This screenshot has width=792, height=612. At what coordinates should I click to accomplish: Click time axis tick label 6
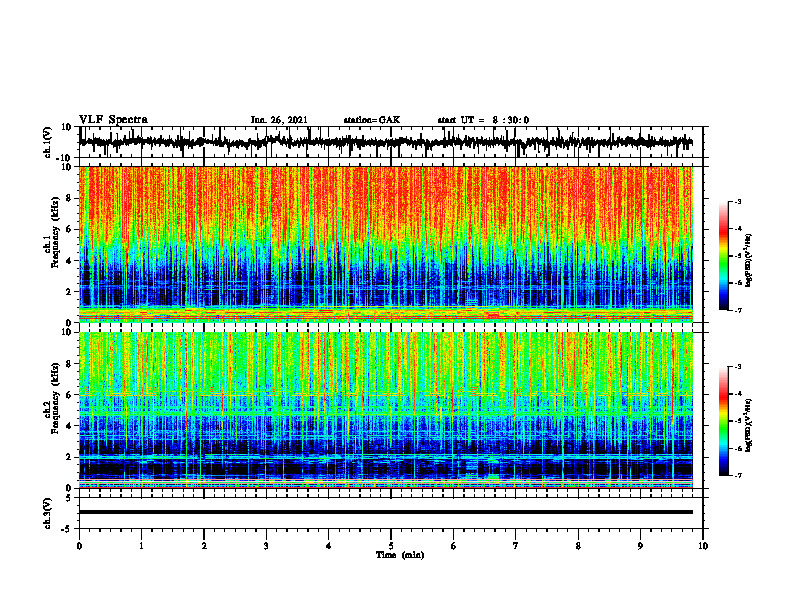click(x=454, y=546)
